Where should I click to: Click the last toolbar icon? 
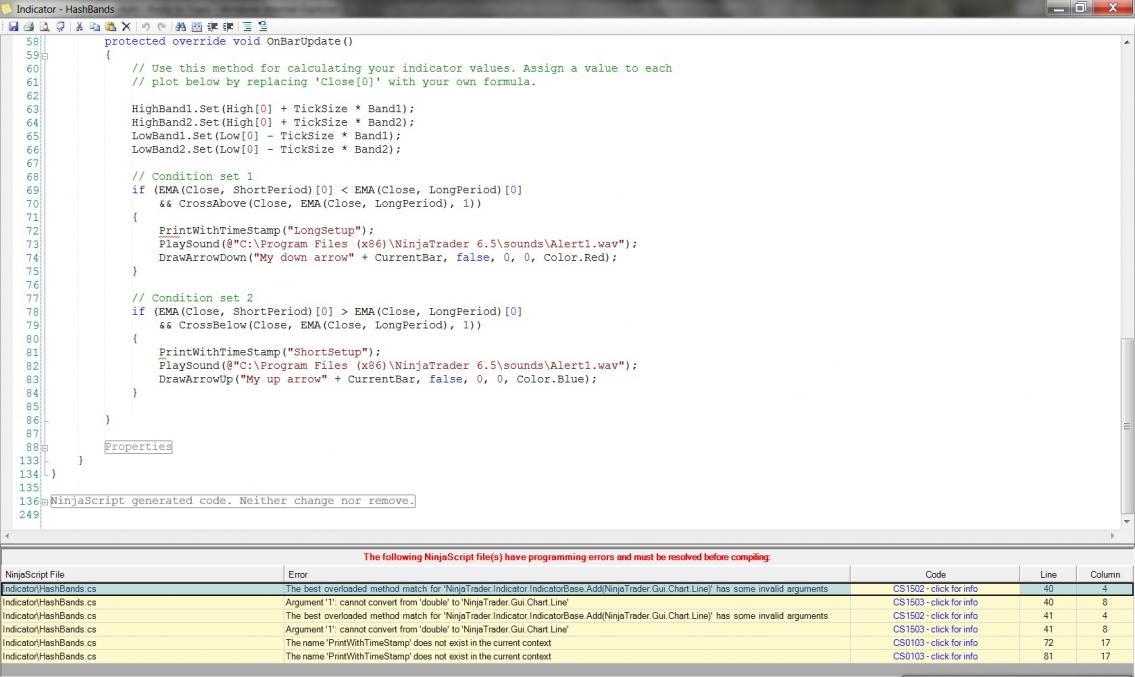click(x=263, y=26)
